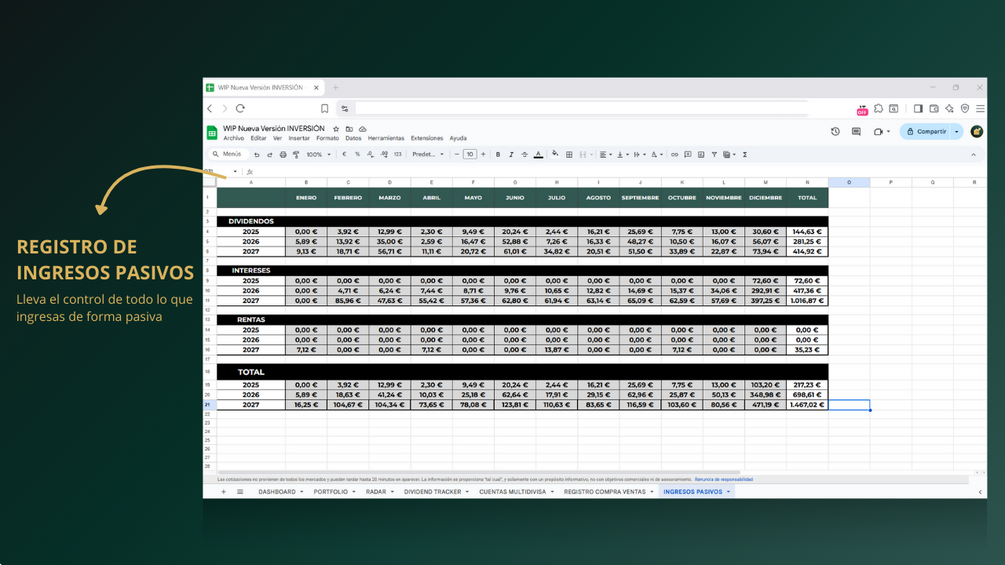The height and width of the screenshot is (565, 1005).
Task: Open the text color picker
Action: click(538, 154)
